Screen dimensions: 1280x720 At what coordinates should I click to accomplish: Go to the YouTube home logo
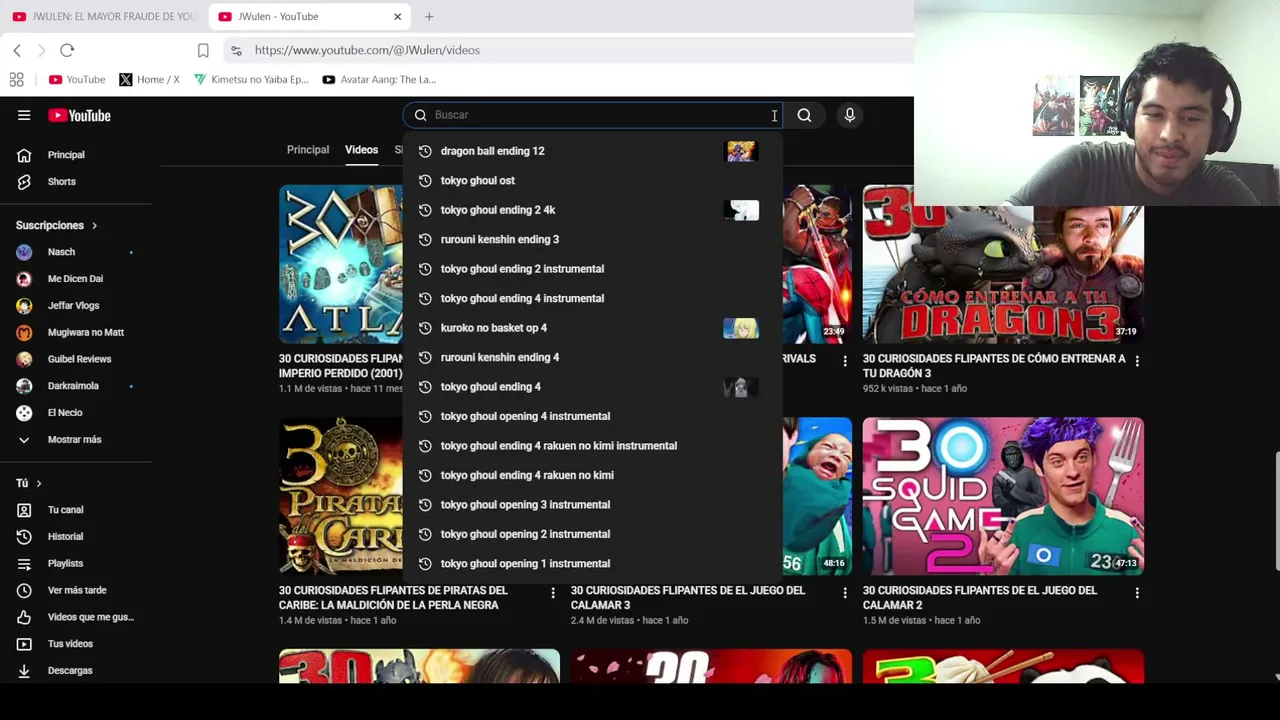(x=79, y=115)
